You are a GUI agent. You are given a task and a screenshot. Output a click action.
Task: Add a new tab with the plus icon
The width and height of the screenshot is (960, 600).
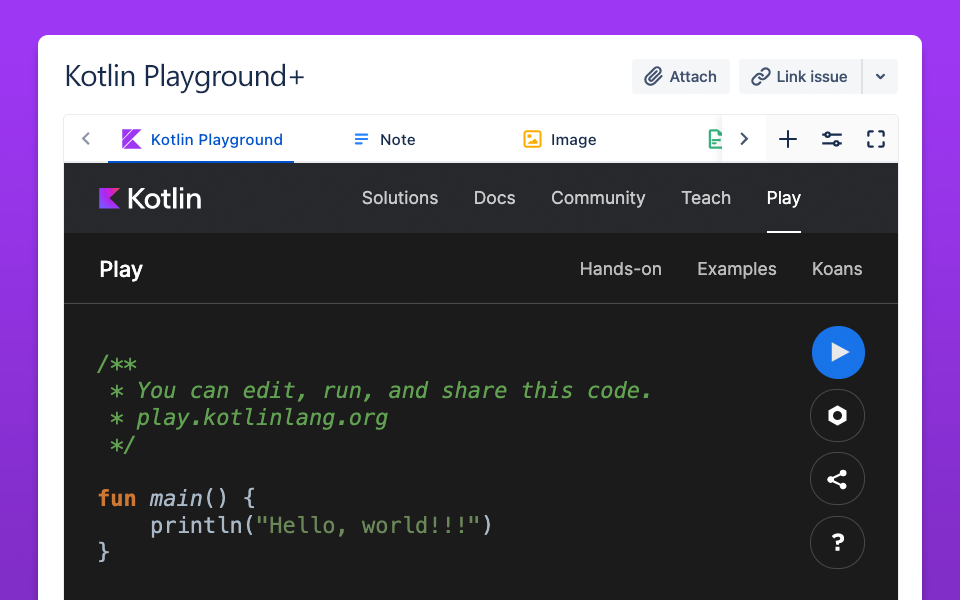787,139
